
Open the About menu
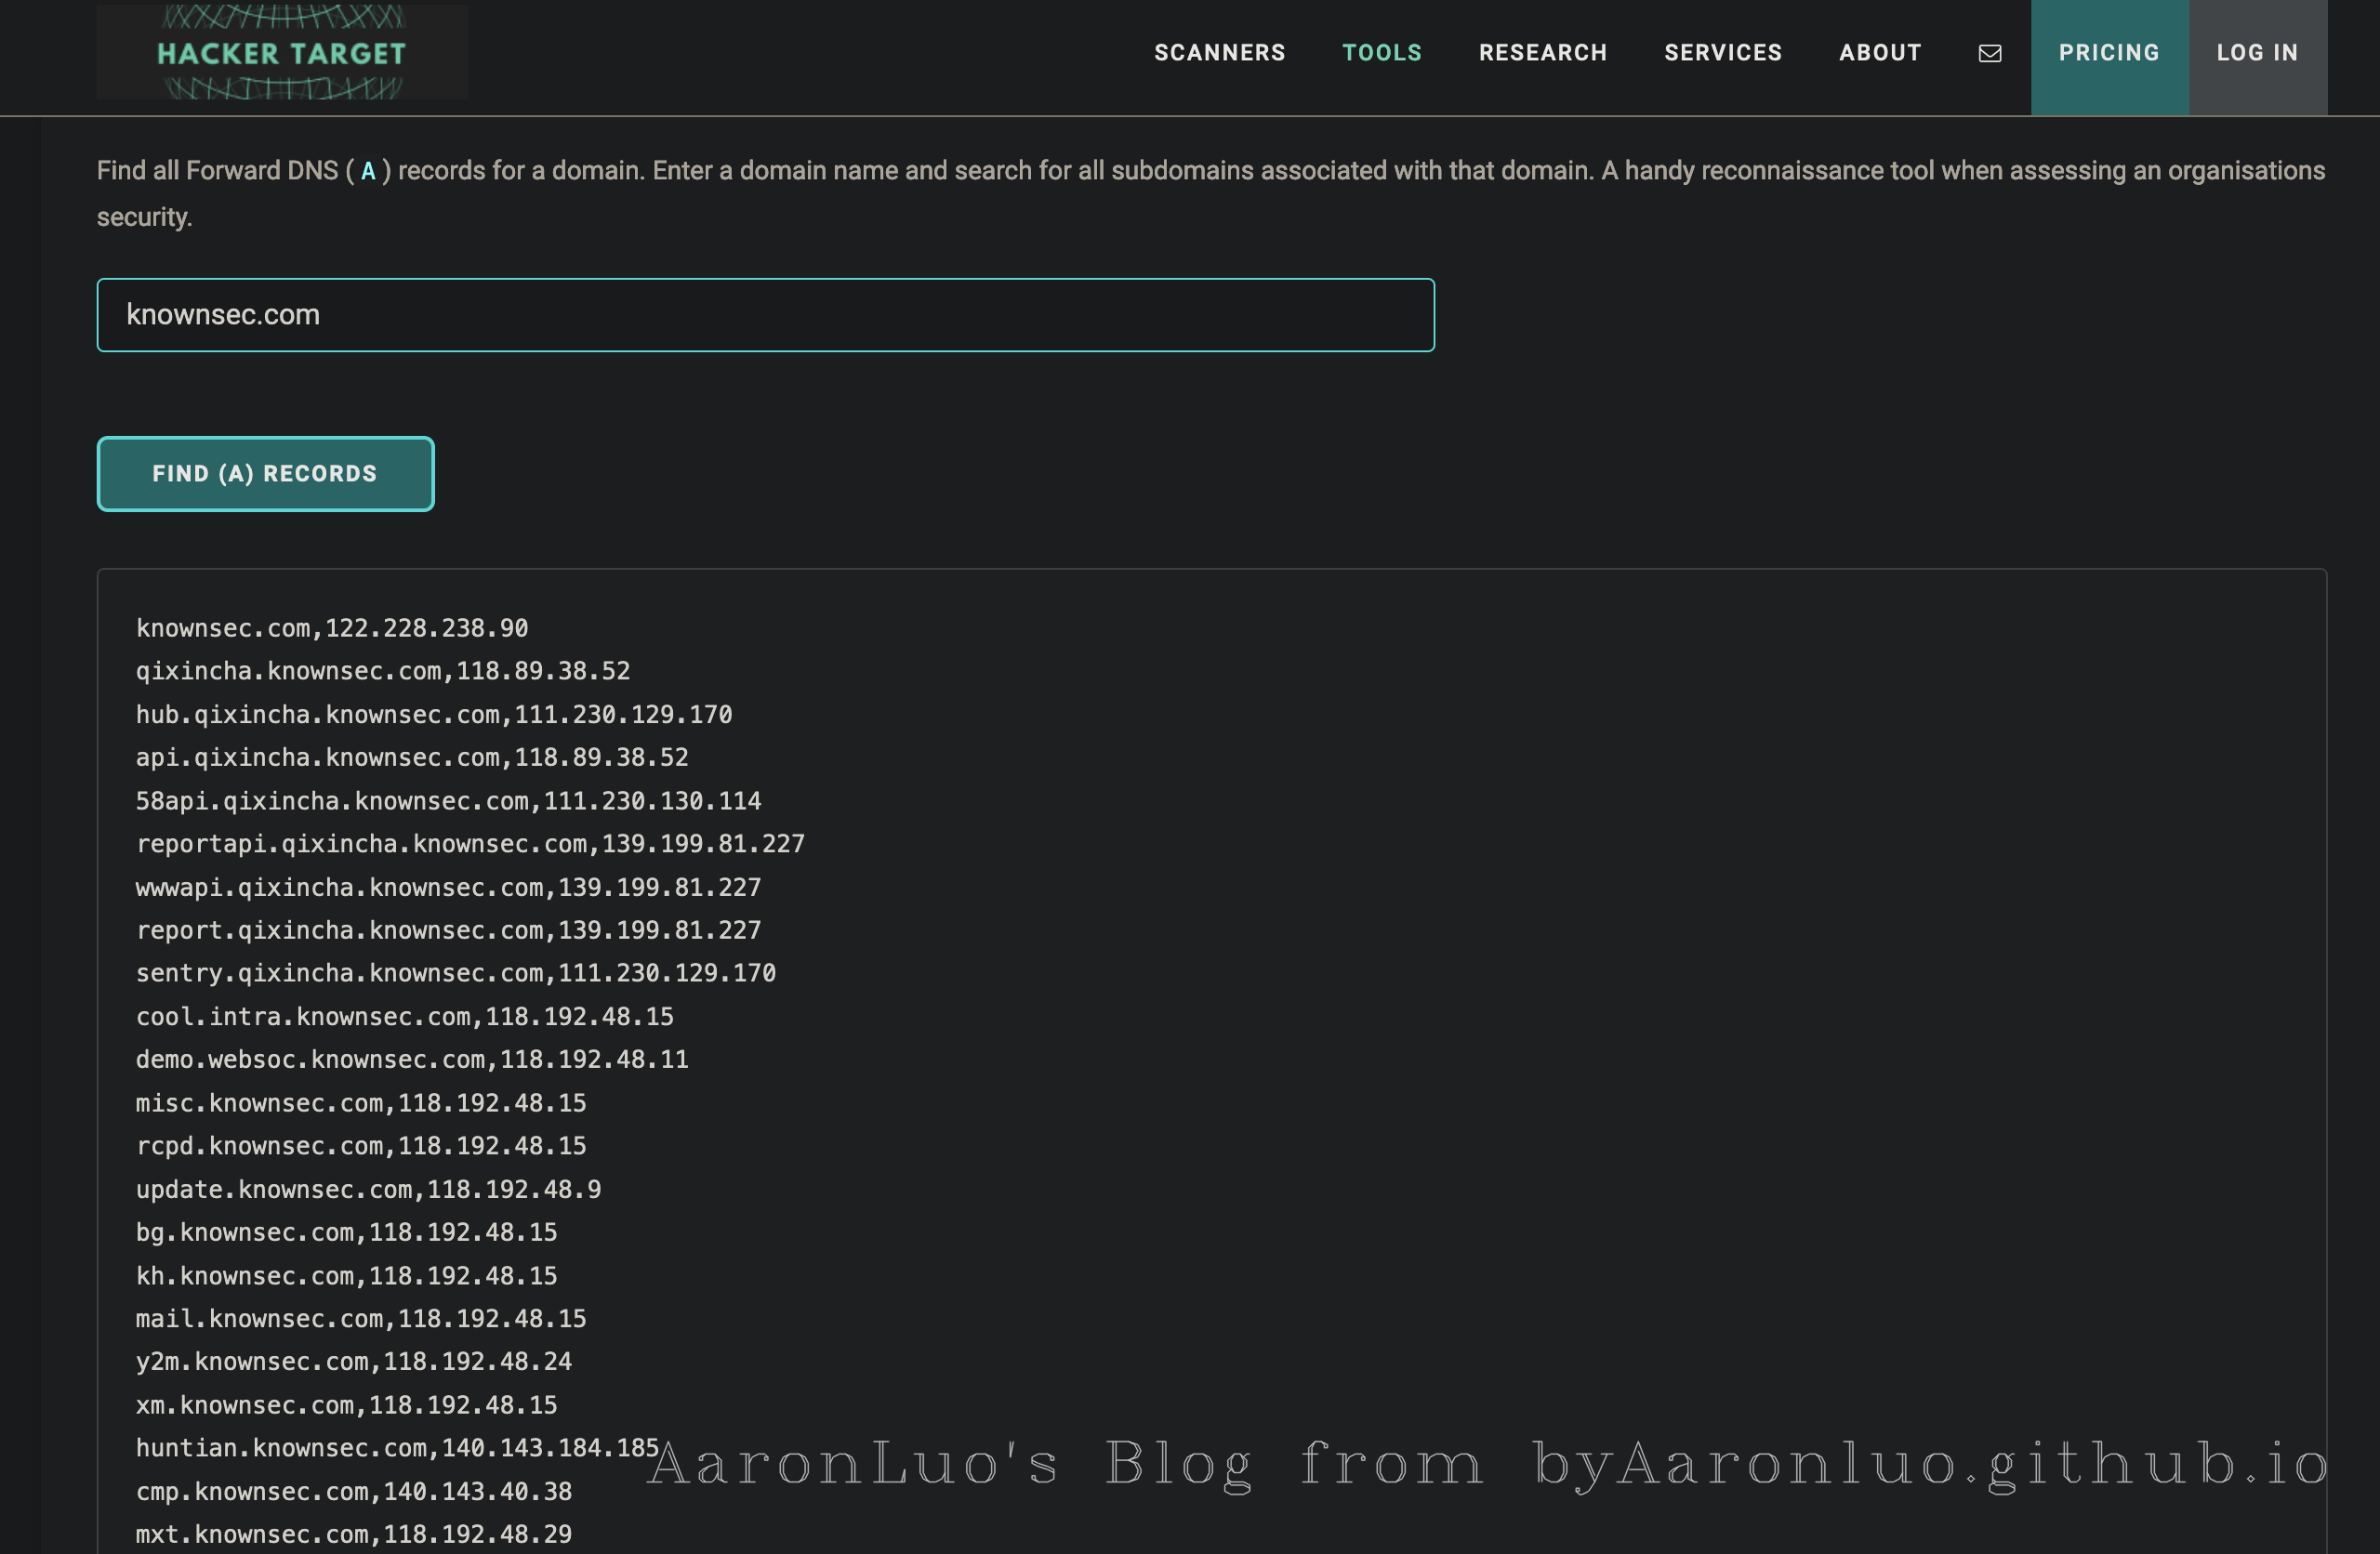(1879, 53)
